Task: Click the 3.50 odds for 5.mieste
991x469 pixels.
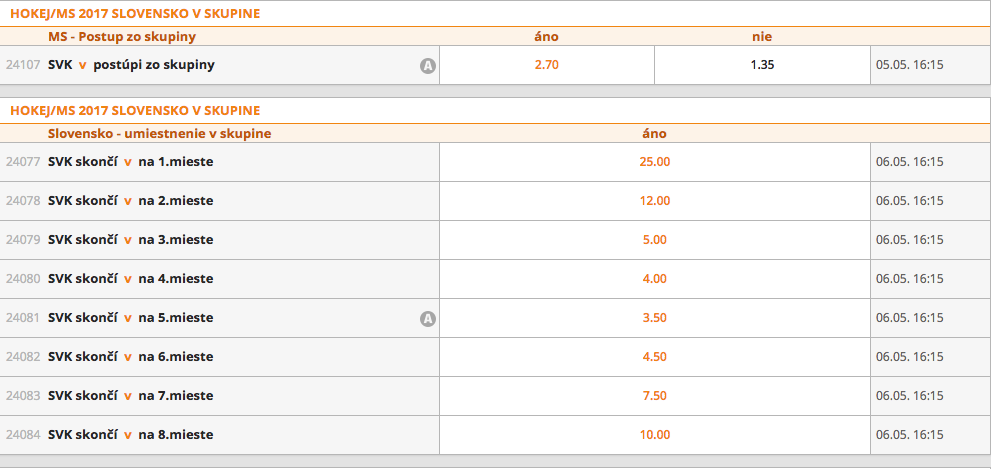Action: point(654,318)
